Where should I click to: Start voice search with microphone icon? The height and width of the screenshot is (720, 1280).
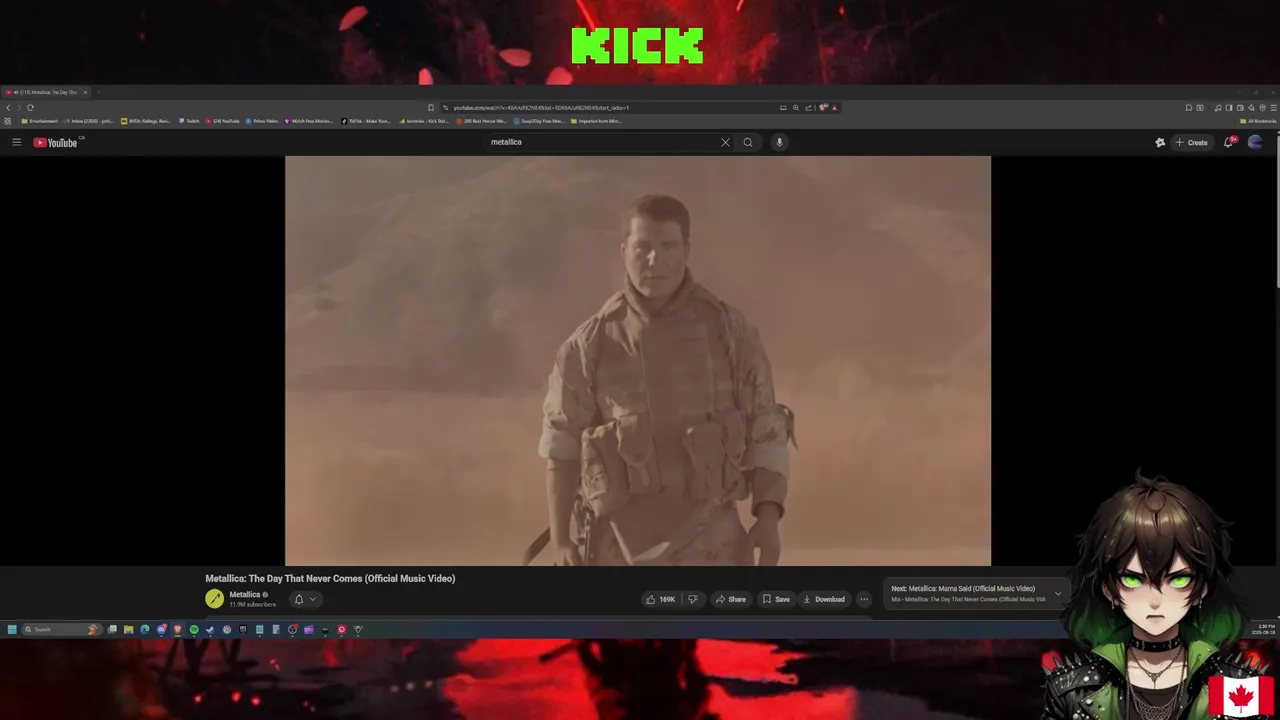pyautogui.click(x=779, y=142)
